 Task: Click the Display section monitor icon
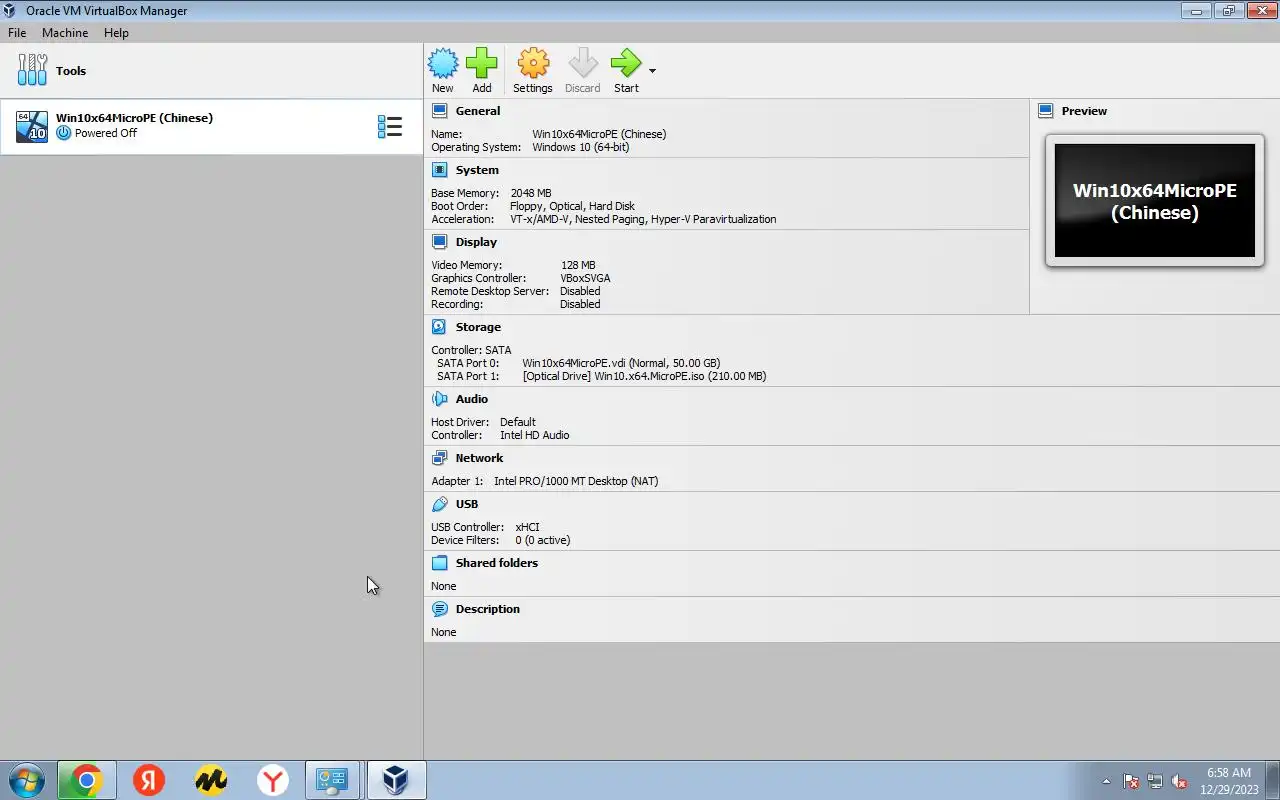[439, 242]
